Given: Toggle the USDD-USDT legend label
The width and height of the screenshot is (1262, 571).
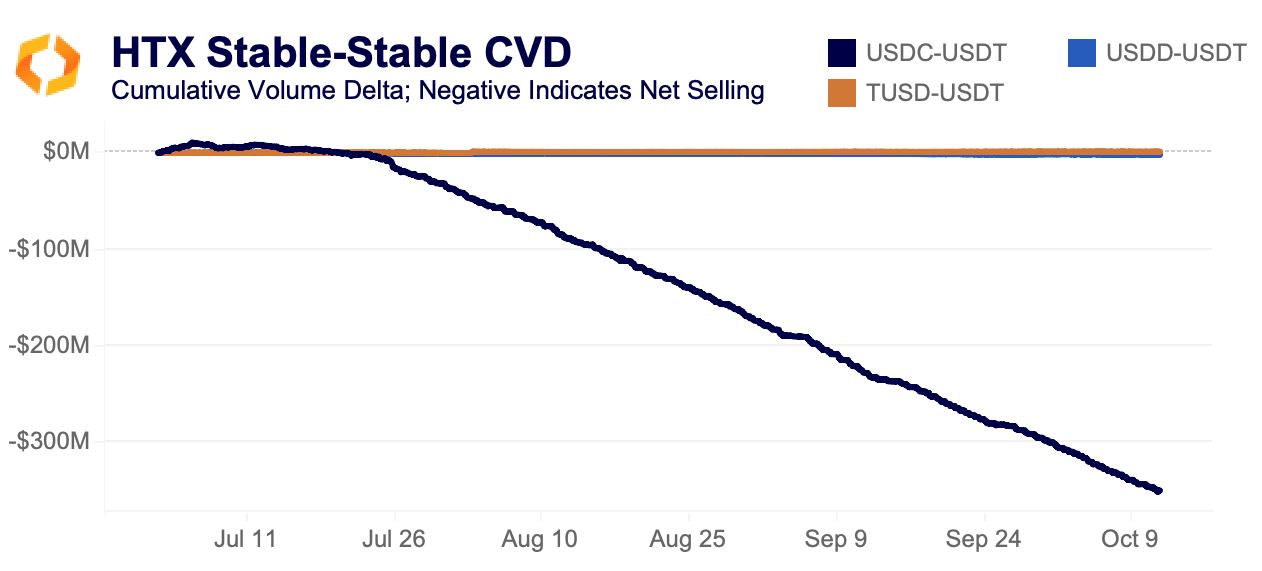Looking at the screenshot, I should tap(1176, 53).
